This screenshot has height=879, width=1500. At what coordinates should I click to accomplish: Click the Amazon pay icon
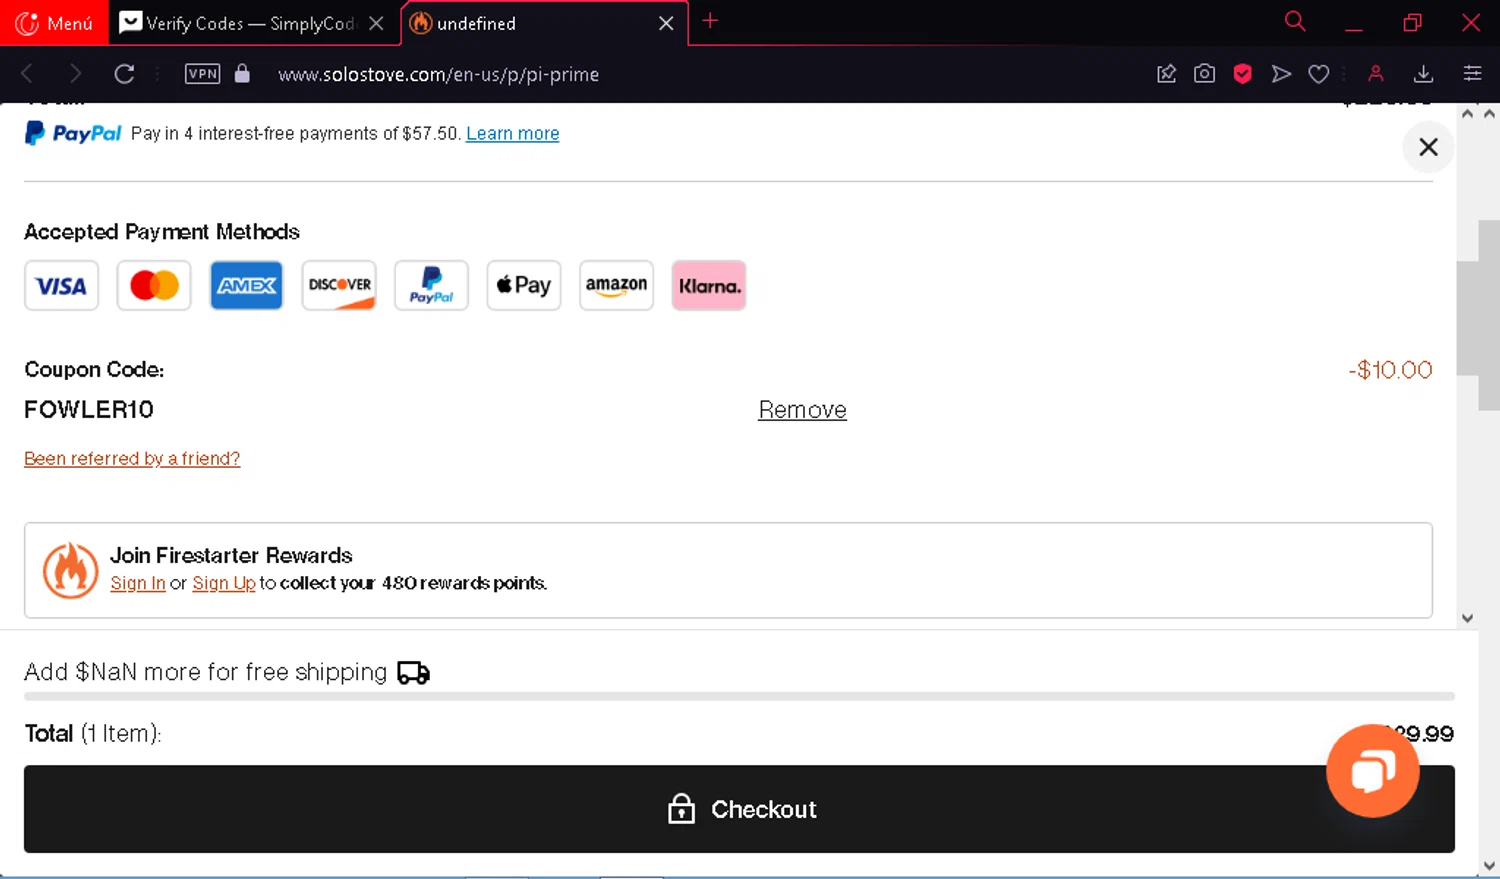616,286
